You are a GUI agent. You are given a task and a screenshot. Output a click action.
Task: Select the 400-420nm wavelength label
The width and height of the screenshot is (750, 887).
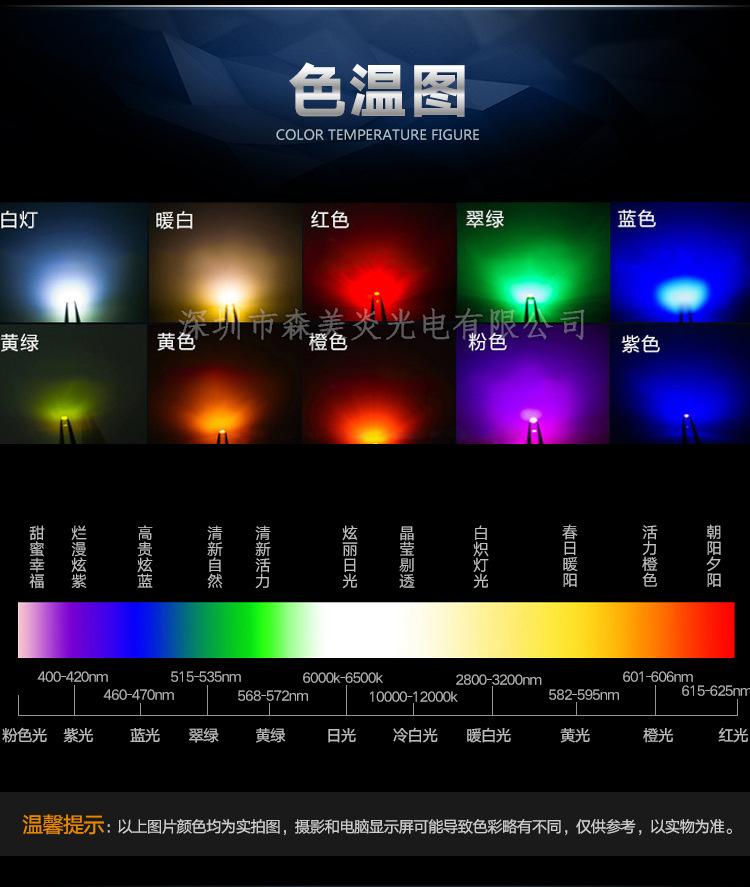click(x=73, y=677)
